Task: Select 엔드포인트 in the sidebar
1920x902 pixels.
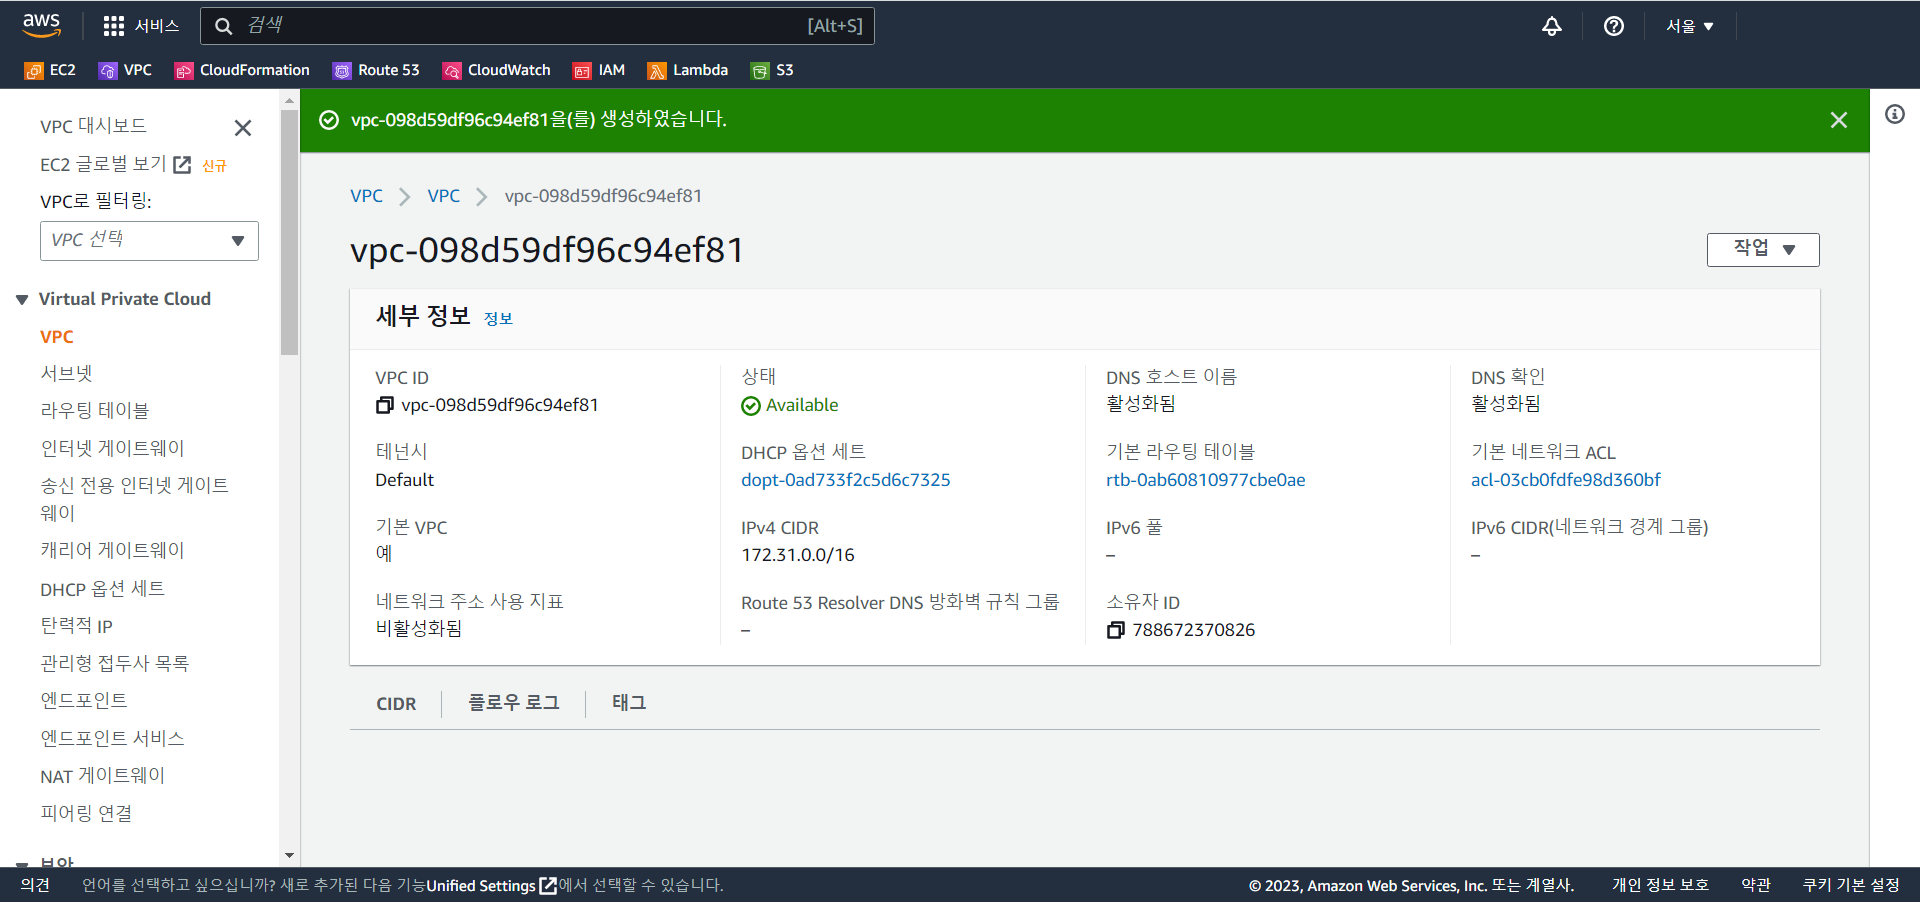Action: (x=84, y=700)
